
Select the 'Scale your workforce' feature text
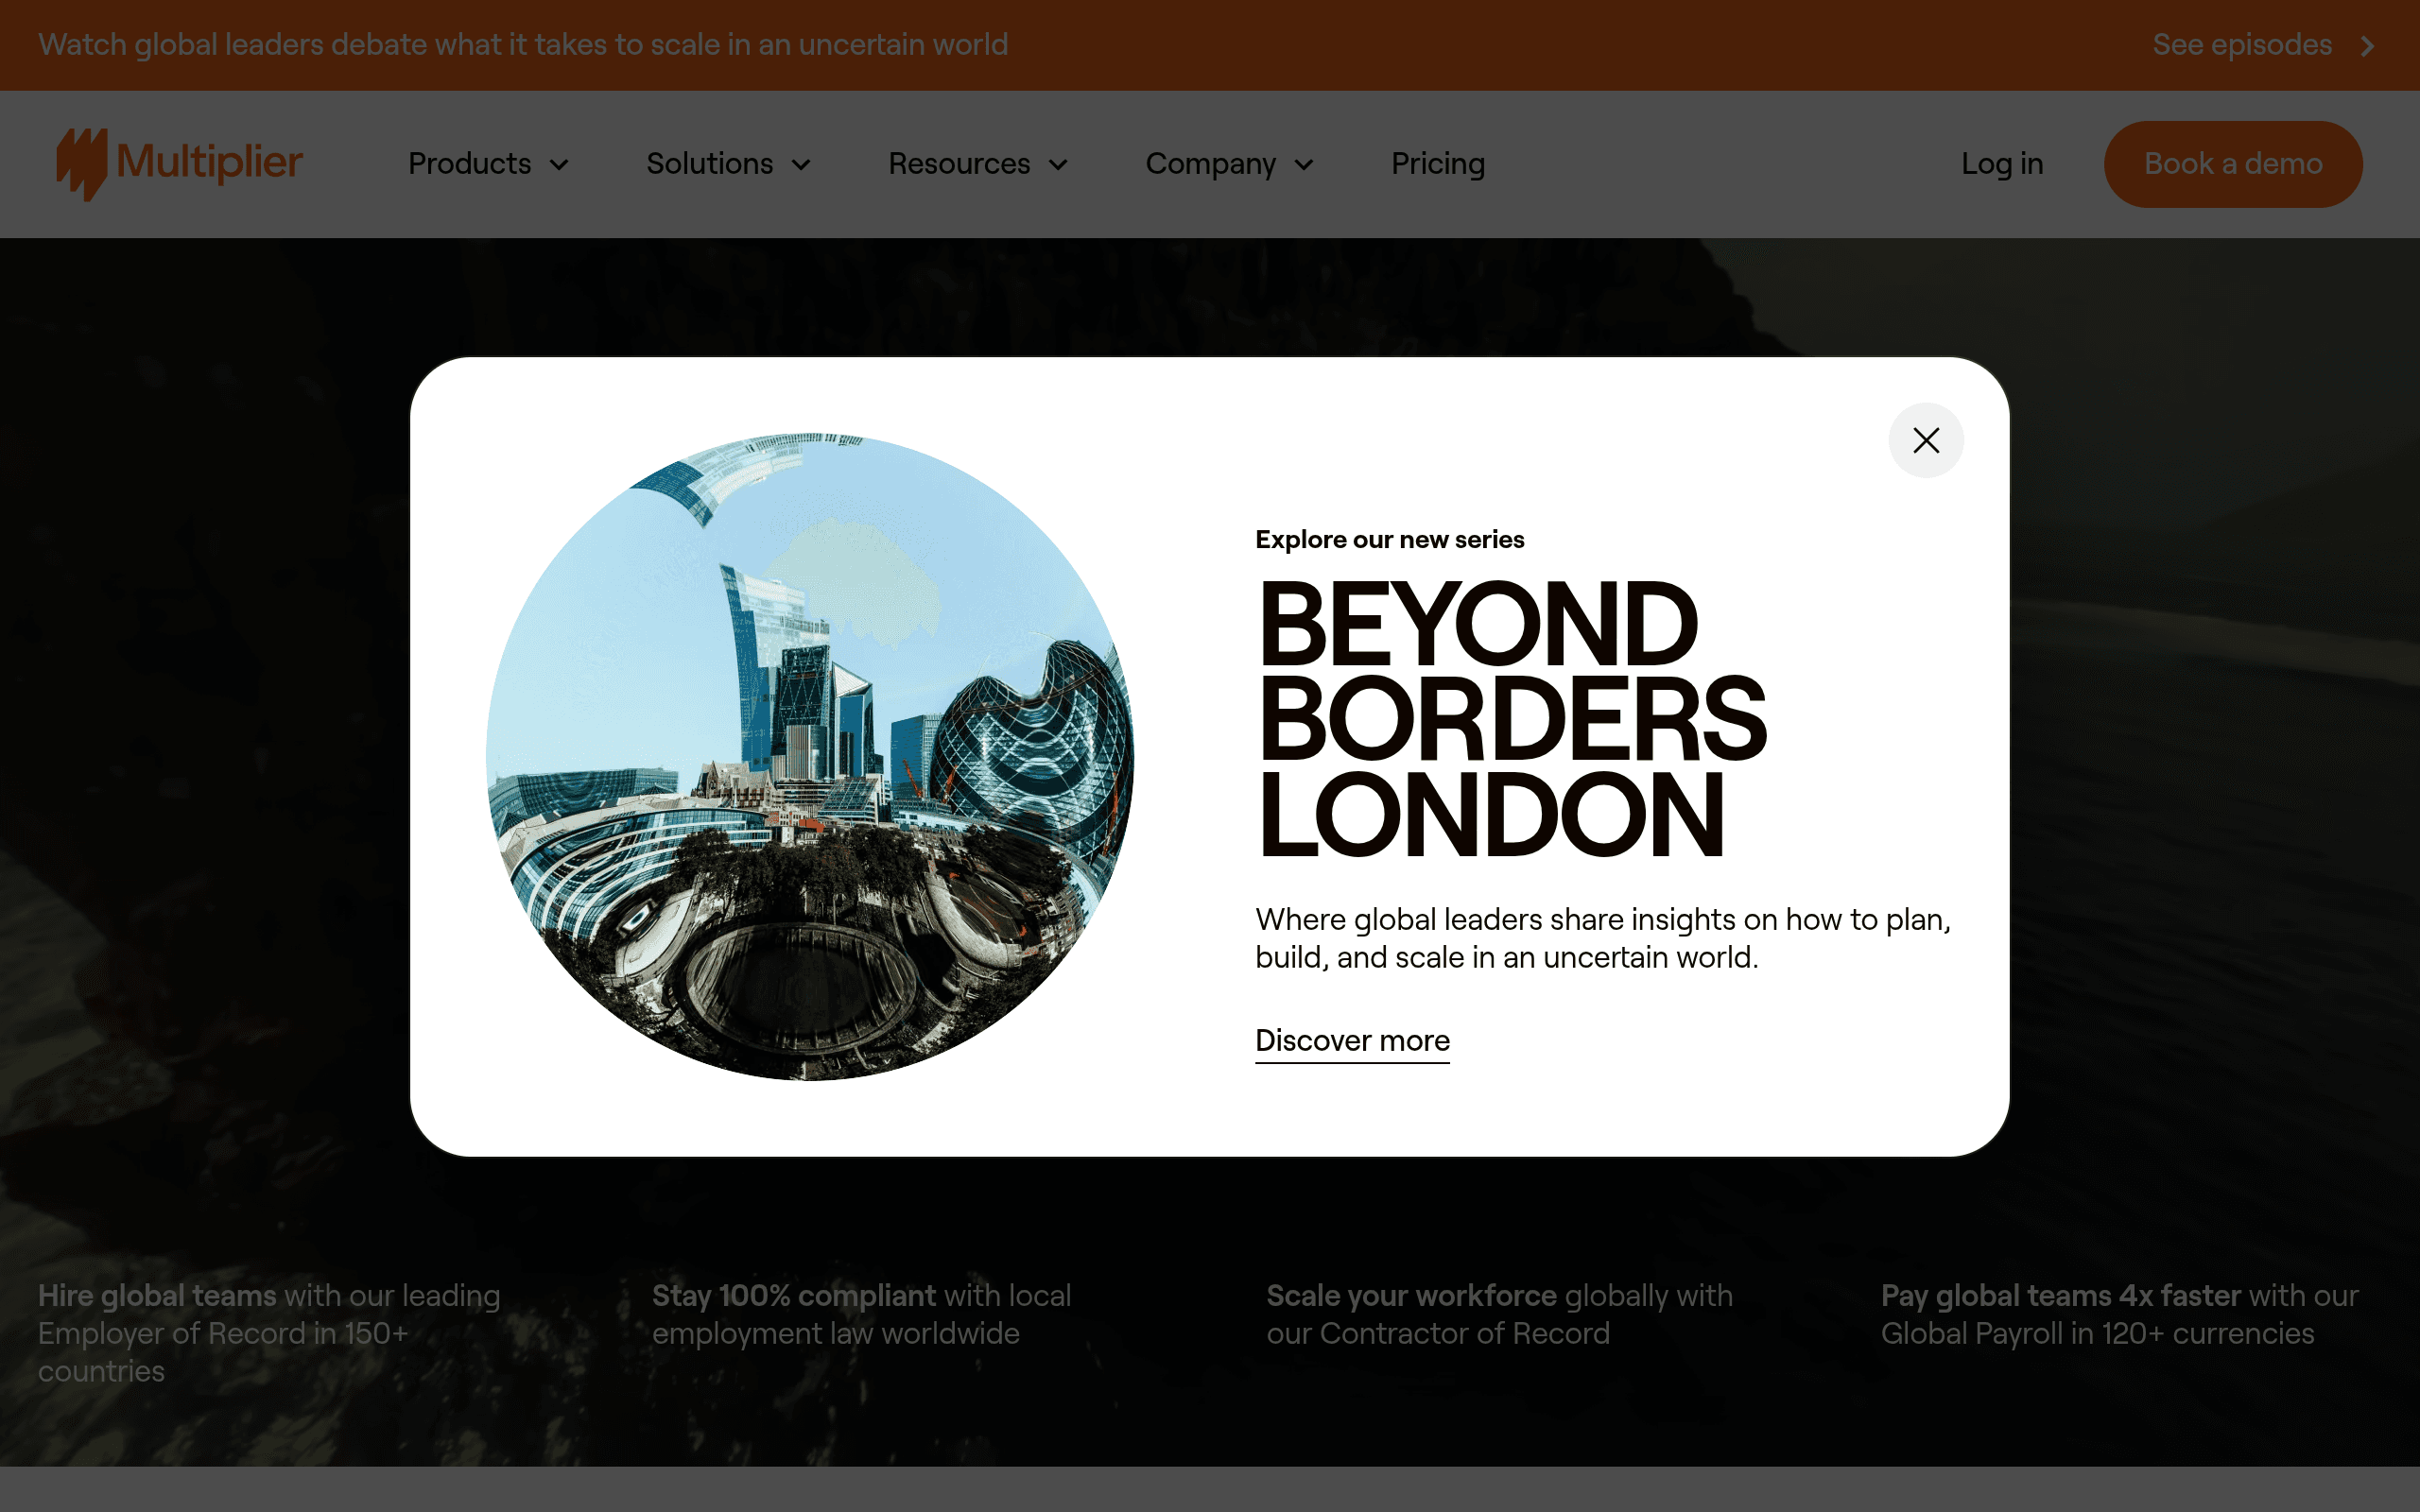1499,1314
